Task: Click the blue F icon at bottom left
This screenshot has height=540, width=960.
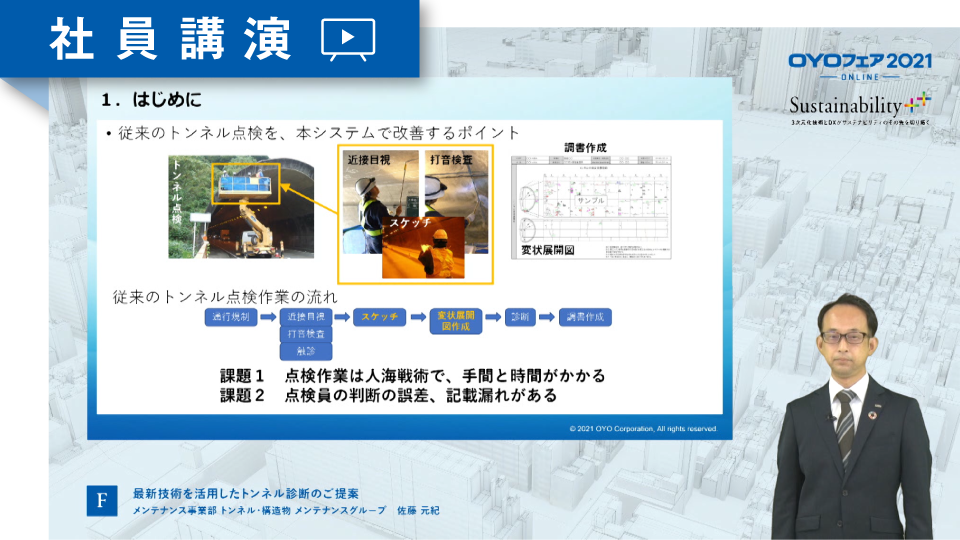Action: (101, 501)
